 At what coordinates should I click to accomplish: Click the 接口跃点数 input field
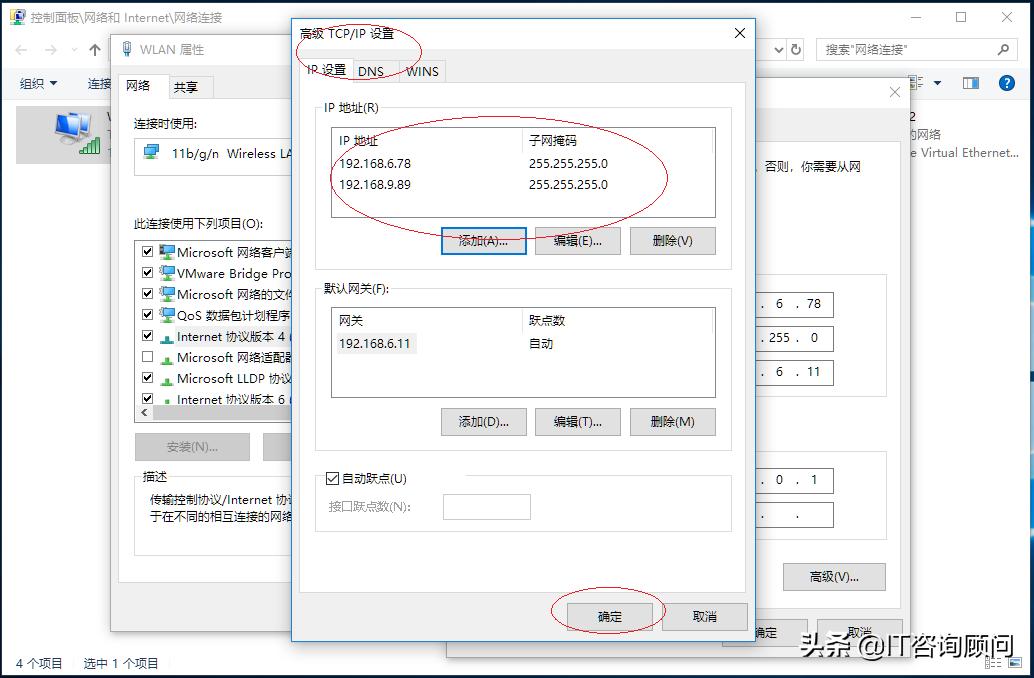tap(486, 506)
